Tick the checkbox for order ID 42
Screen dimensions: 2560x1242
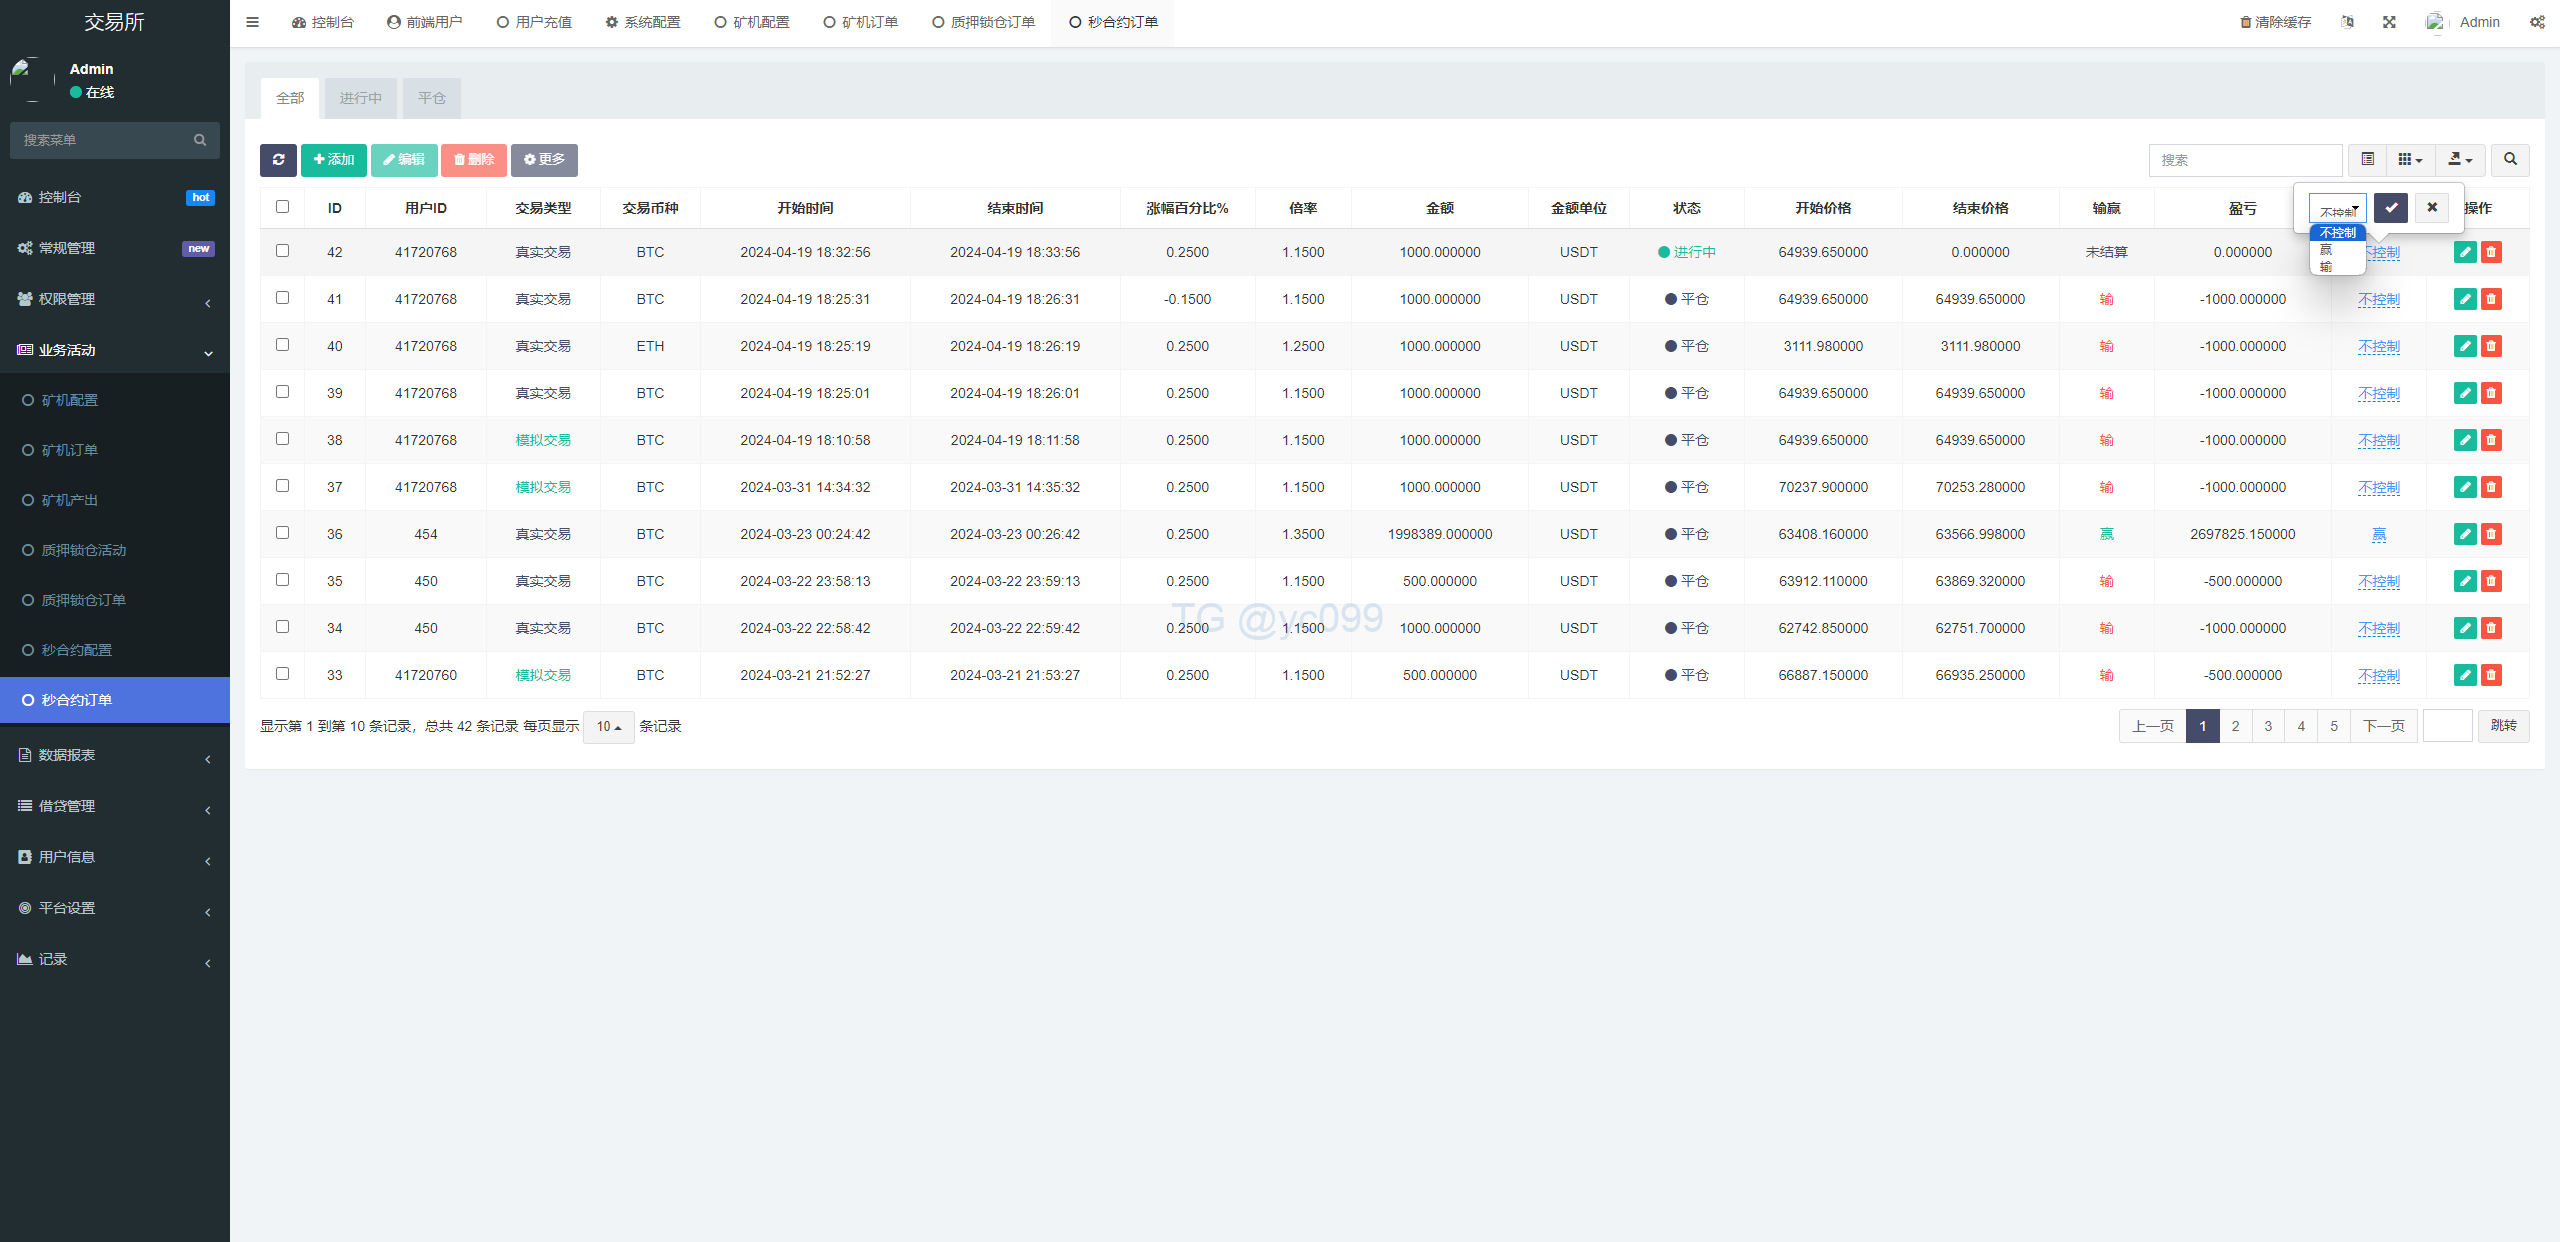coord(282,251)
